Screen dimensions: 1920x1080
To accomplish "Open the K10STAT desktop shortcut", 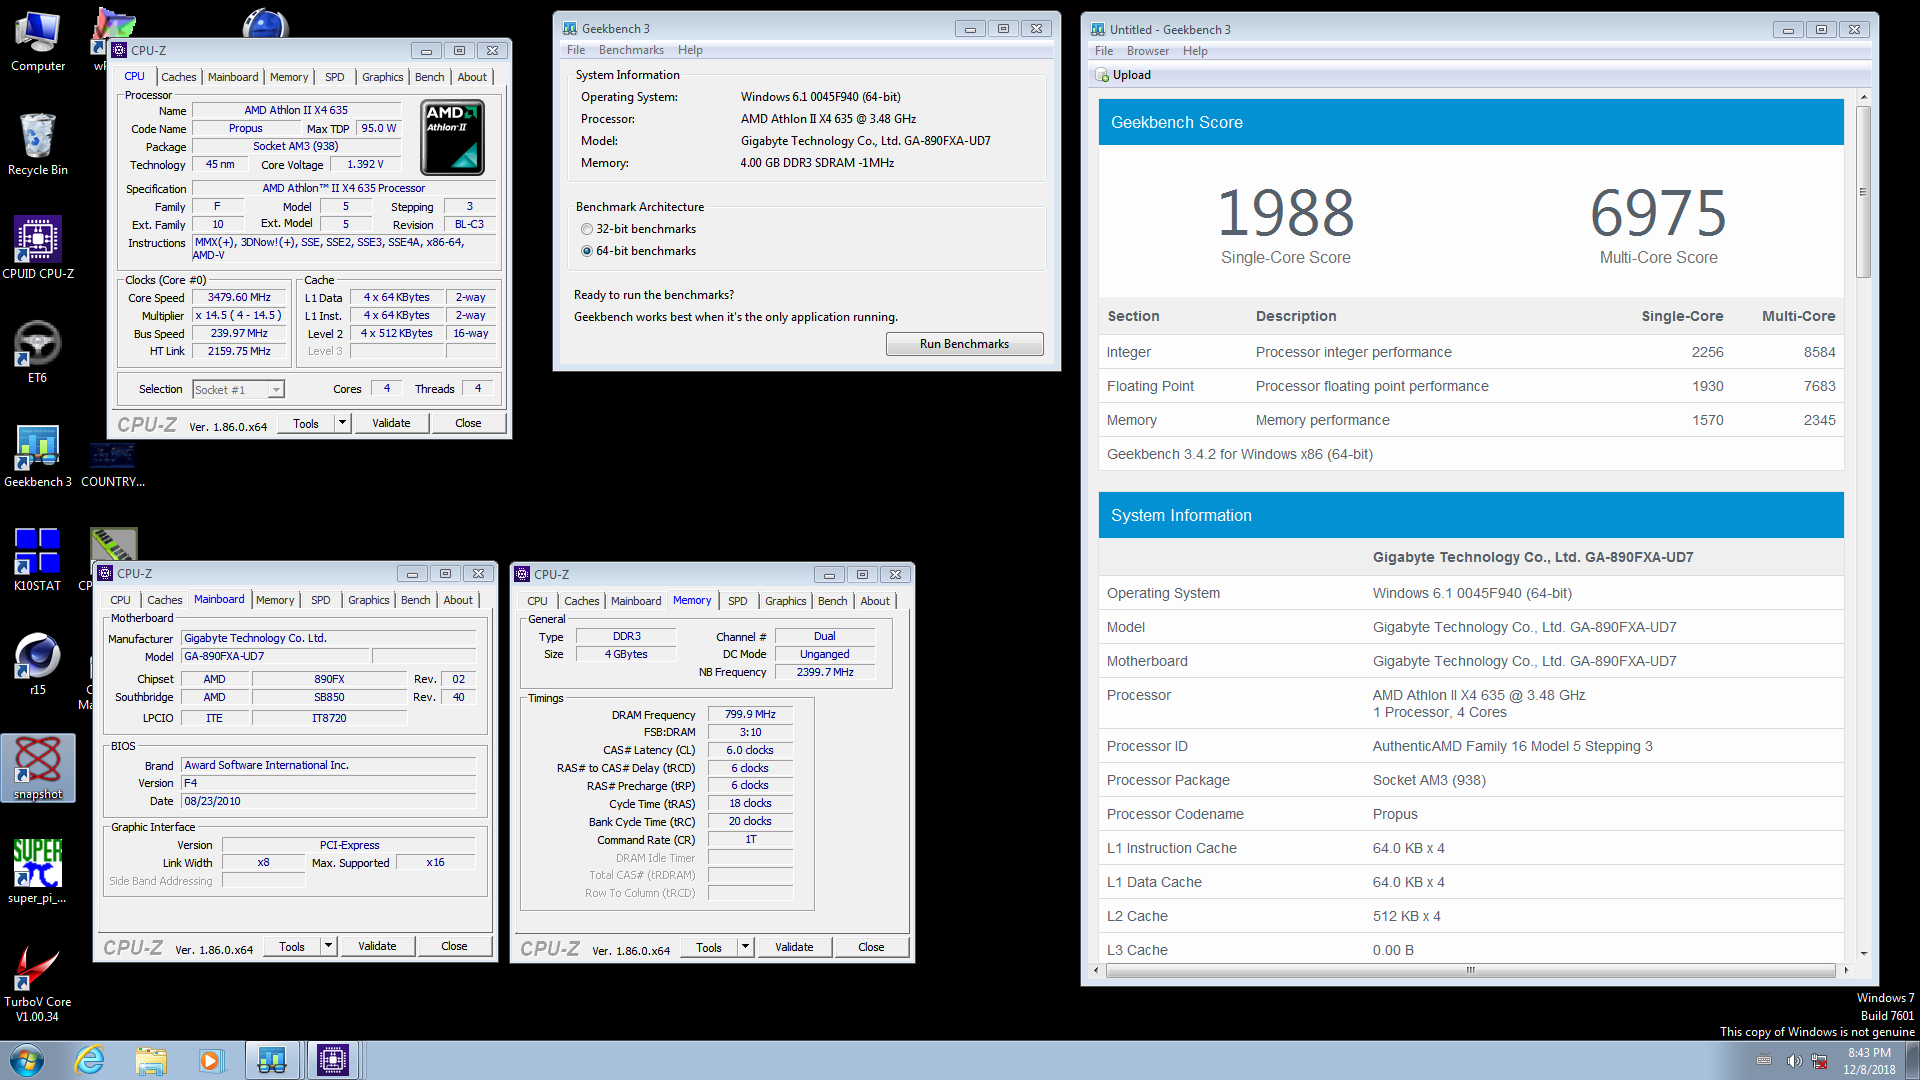I will pyautogui.click(x=38, y=559).
